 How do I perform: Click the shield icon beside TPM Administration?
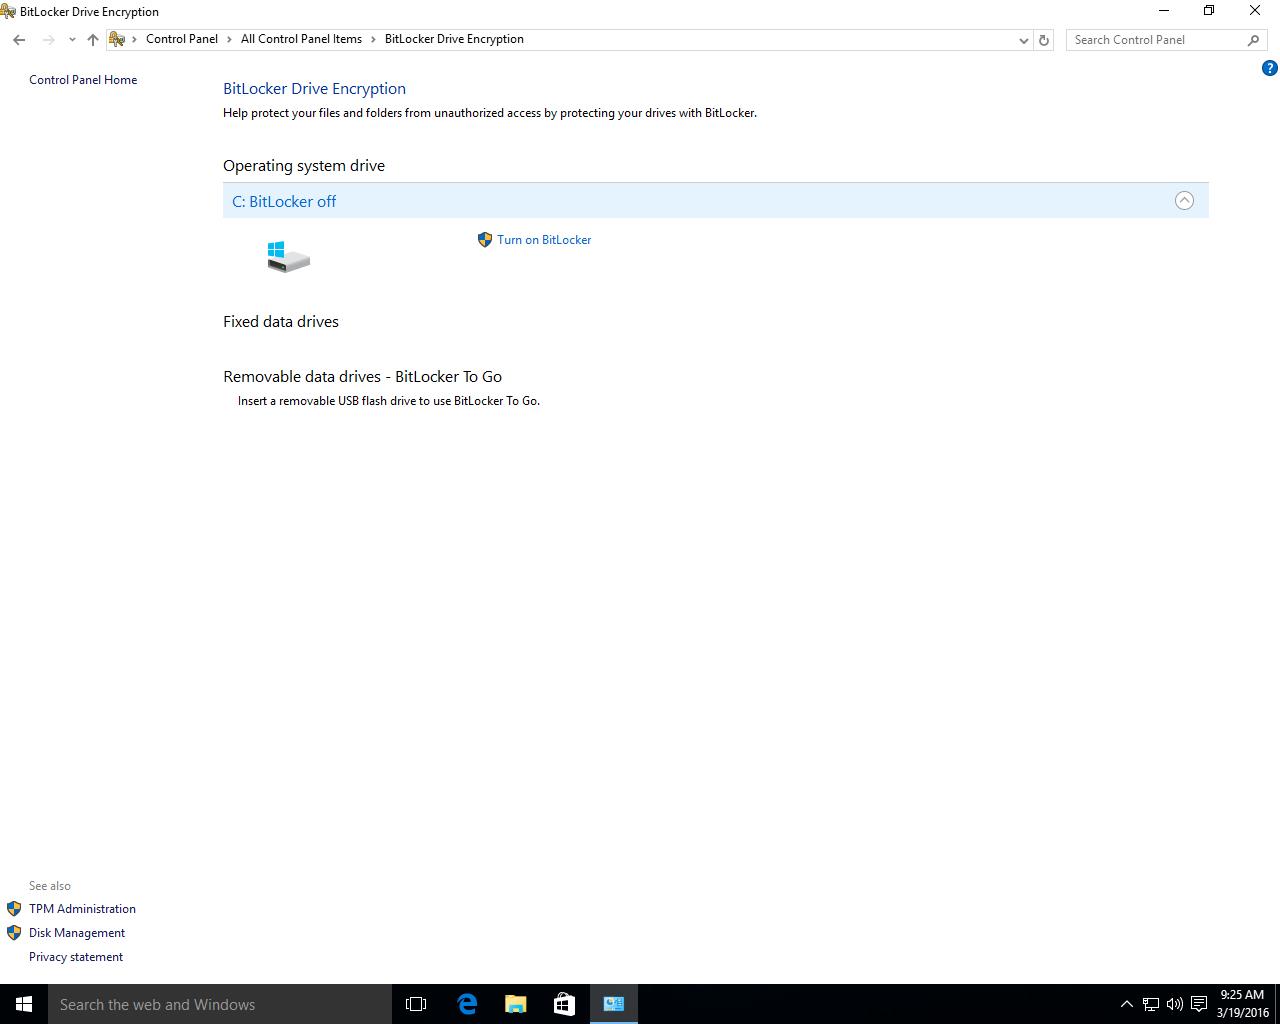[14, 909]
